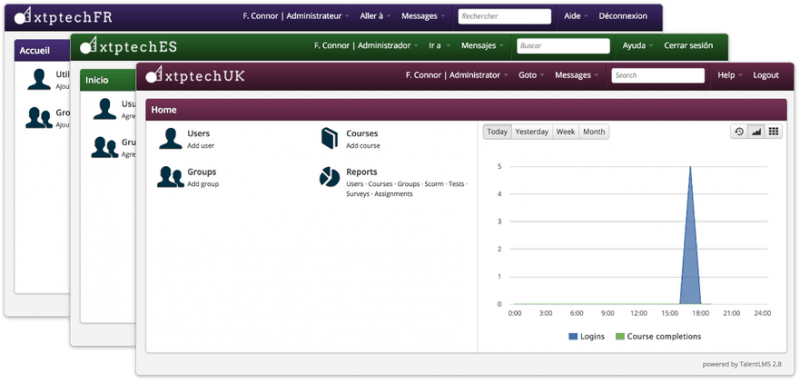Open the Aide dropdown in xtptechFR
Screen dimensions: 800x383
[576, 16]
